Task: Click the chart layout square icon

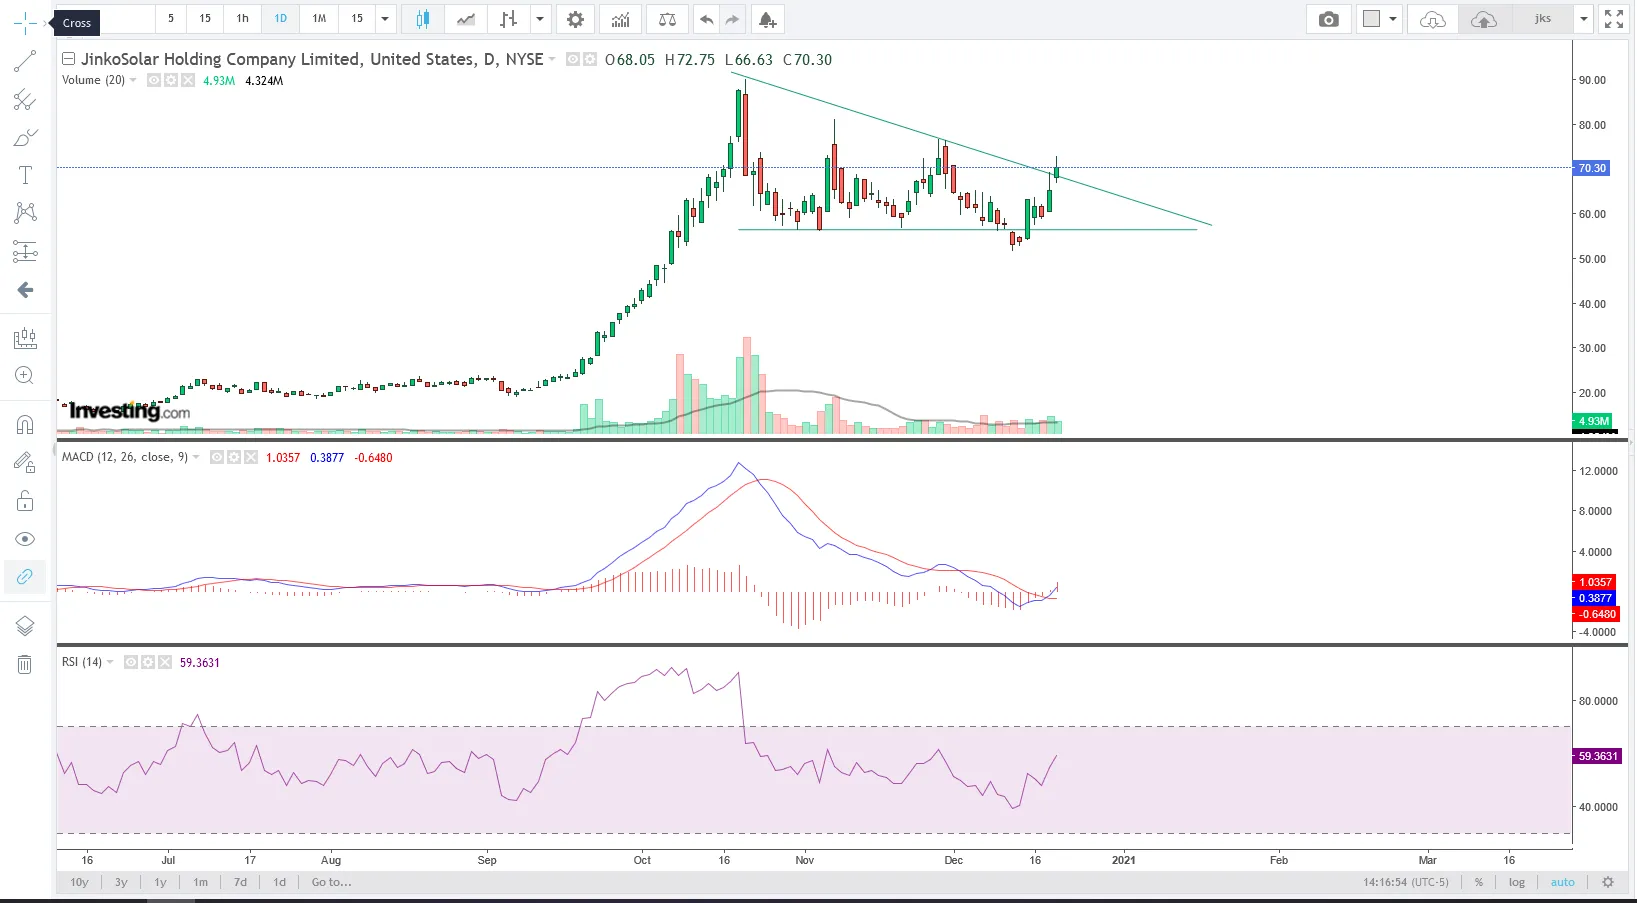Action: pos(1371,19)
